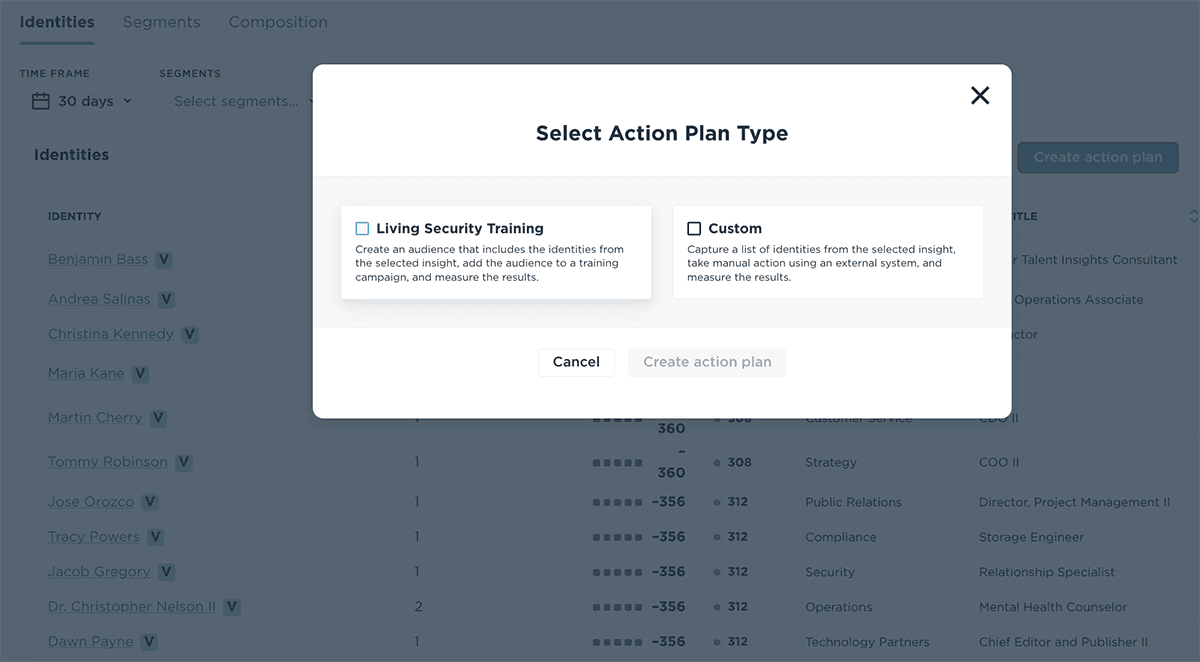Click the -356 value in Tracy Powers' row
Screen dimensions: 1200x662
pyautogui.click(x=668, y=537)
